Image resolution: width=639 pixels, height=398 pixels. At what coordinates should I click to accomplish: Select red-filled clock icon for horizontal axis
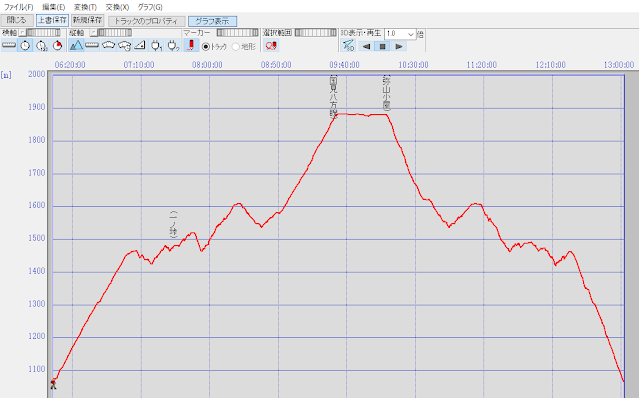tap(57, 46)
